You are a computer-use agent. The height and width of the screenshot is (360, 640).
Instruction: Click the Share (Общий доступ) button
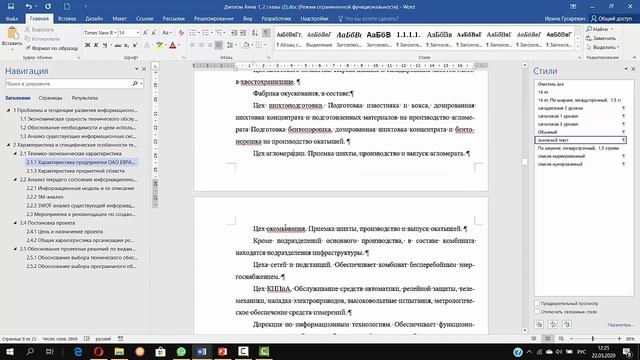click(x=611, y=18)
